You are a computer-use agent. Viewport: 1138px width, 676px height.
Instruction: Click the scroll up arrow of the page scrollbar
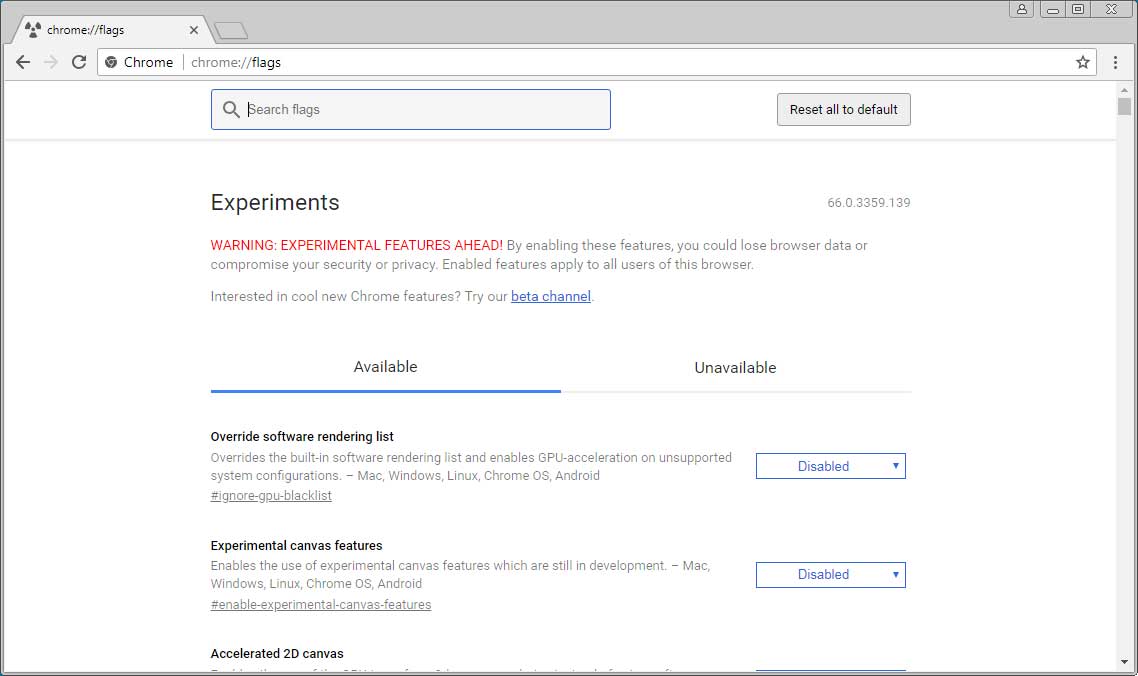coord(1124,90)
